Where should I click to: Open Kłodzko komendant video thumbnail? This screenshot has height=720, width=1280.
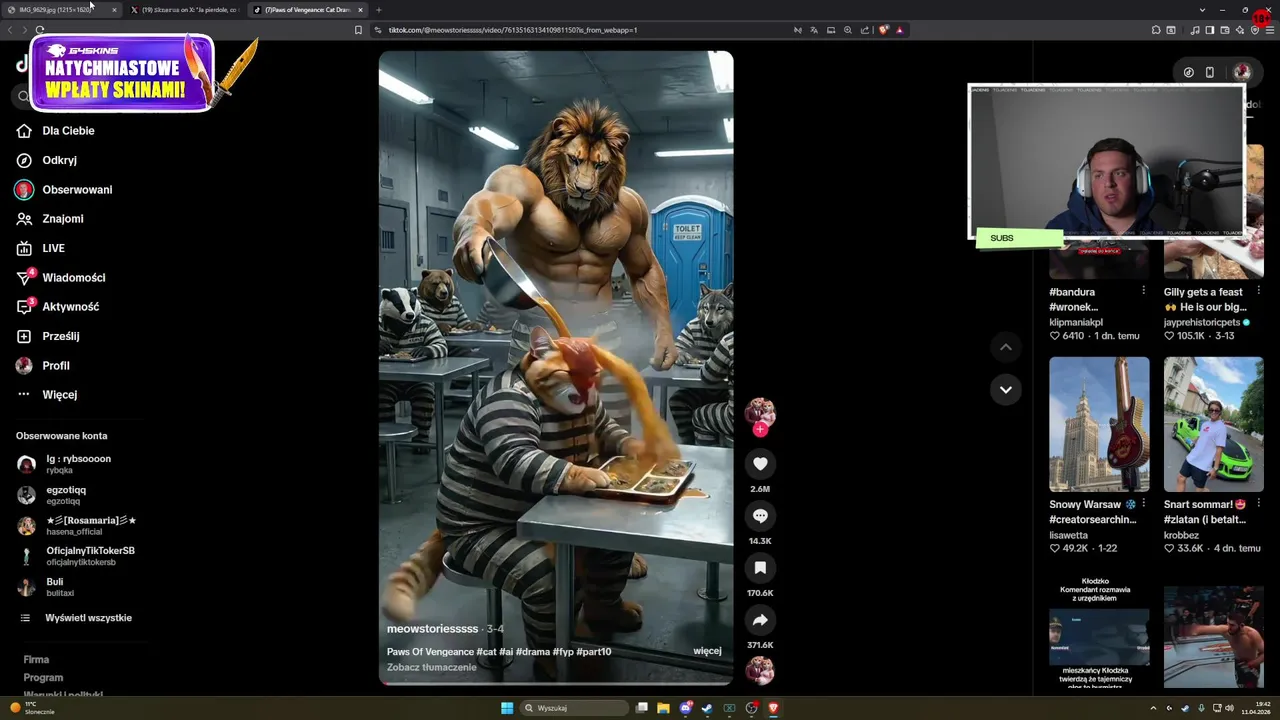click(x=1099, y=632)
